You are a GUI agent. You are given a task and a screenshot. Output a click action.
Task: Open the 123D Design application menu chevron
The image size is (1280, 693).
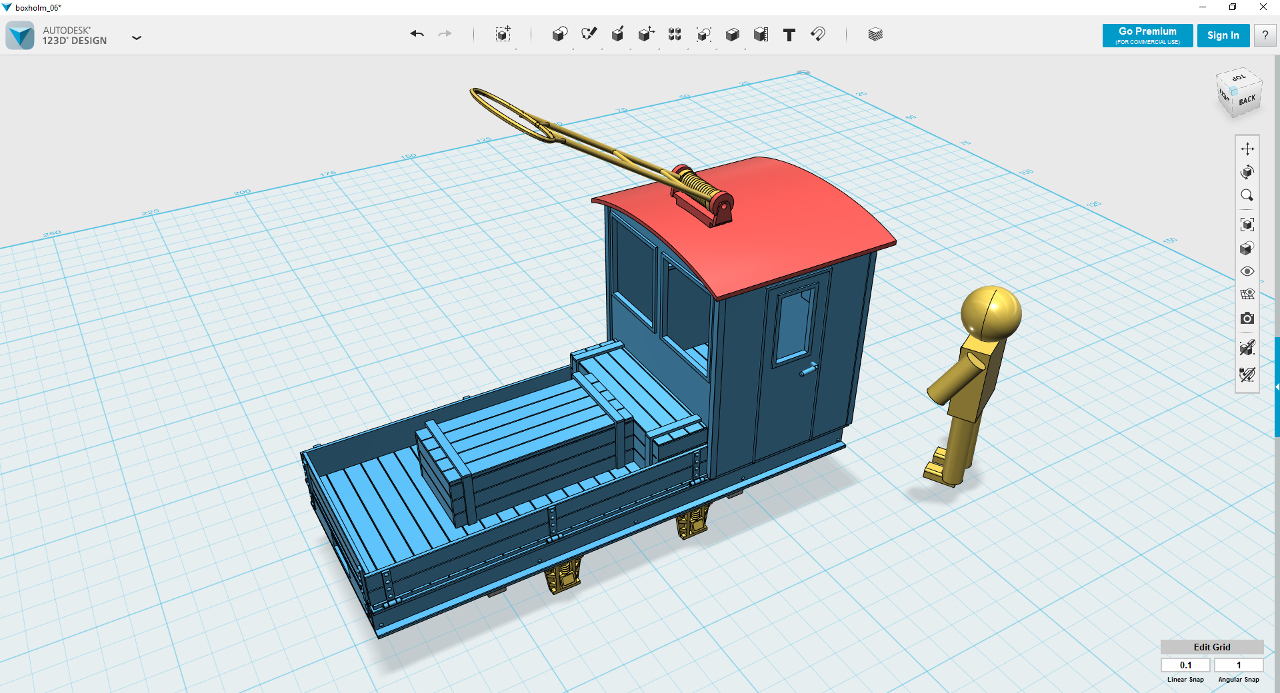(137, 38)
